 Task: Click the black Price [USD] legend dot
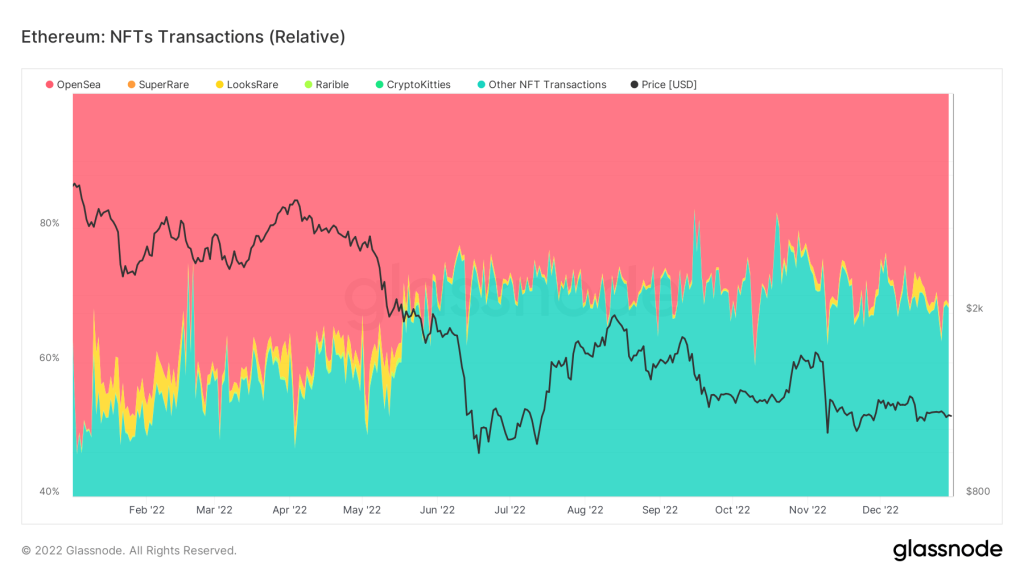636,85
